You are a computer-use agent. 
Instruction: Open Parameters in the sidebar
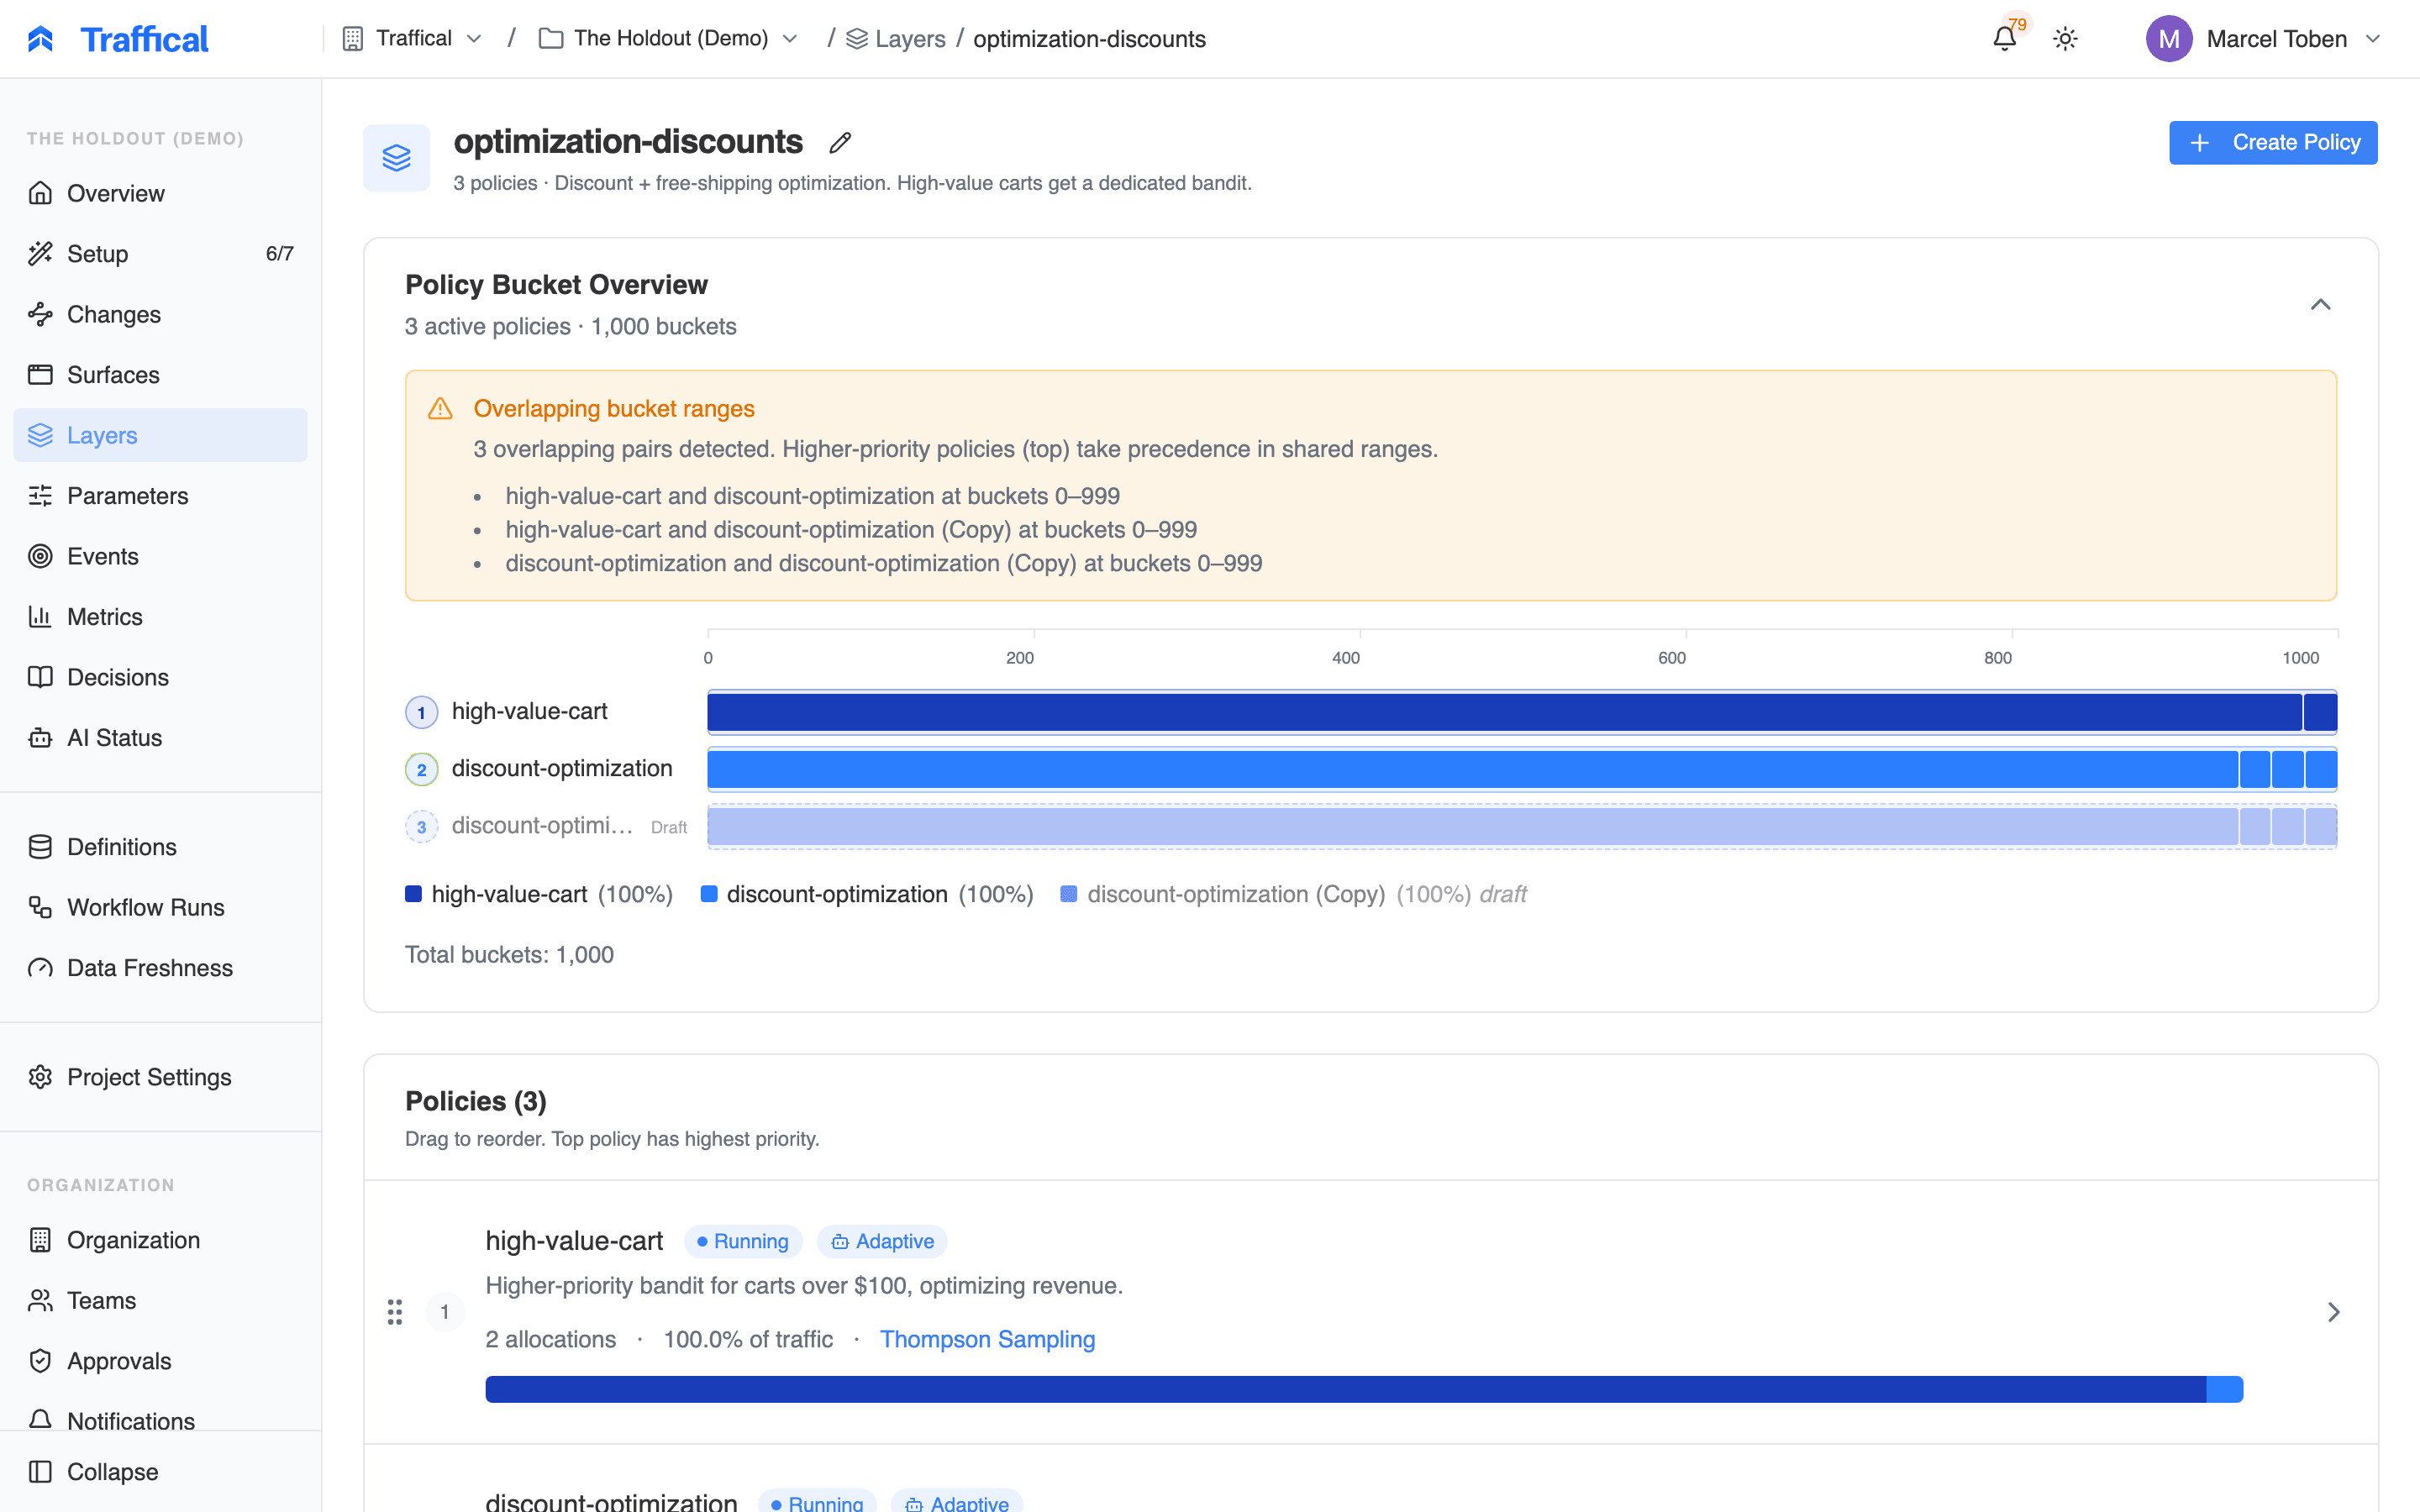pos(160,495)
